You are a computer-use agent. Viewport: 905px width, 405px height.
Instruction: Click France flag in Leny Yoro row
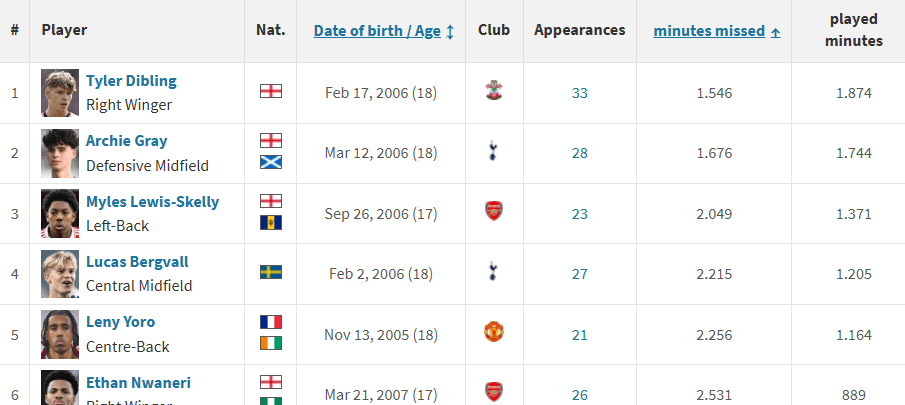(270, 322)
